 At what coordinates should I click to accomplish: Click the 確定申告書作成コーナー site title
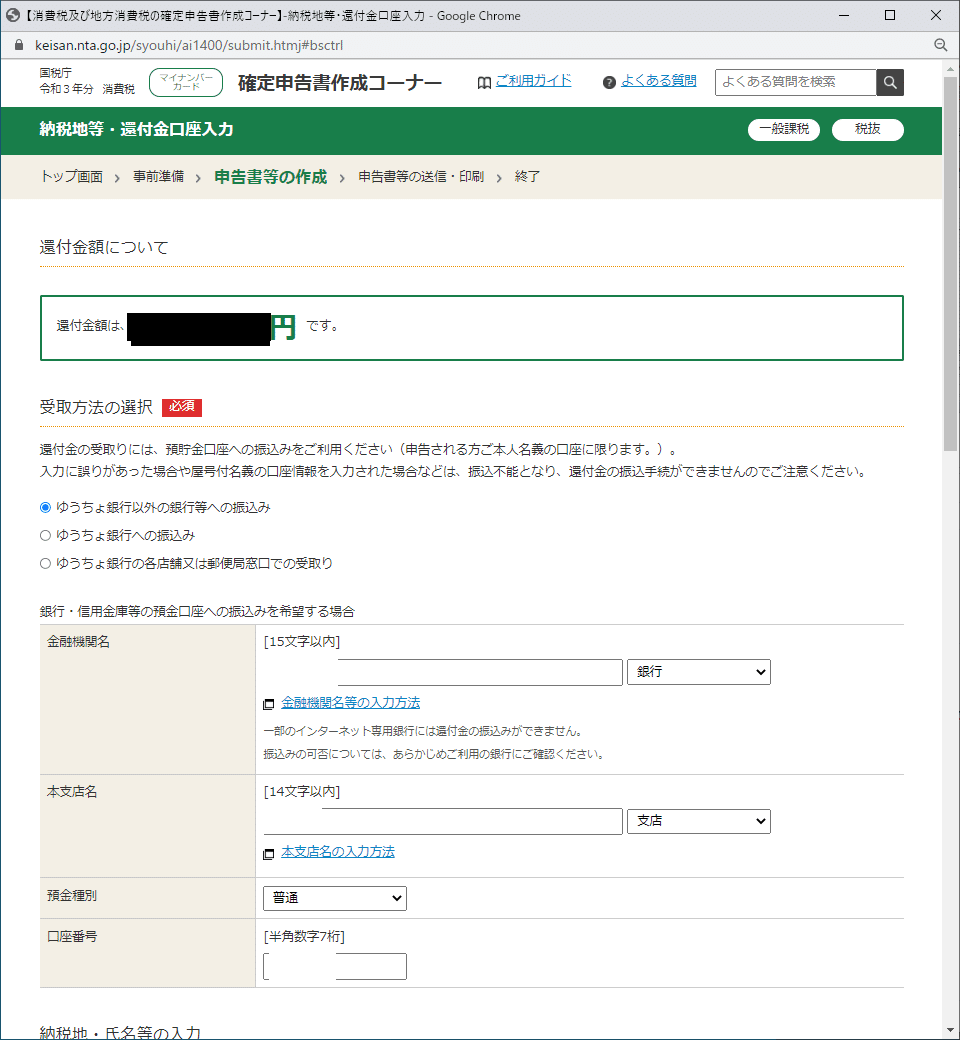point(340,83)
